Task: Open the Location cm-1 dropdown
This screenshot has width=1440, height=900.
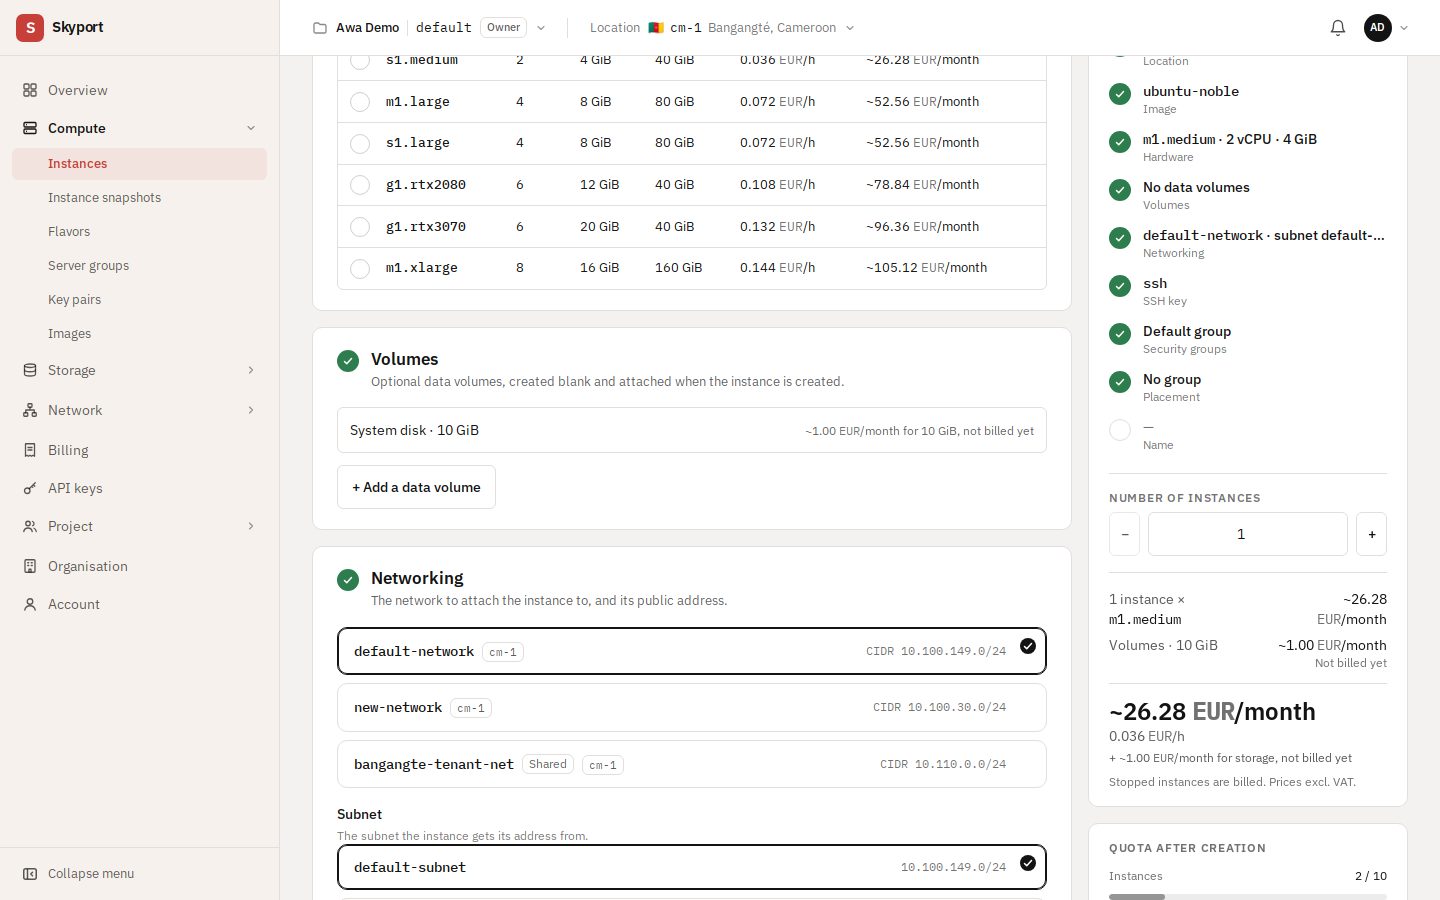Action: click(722, 28)
